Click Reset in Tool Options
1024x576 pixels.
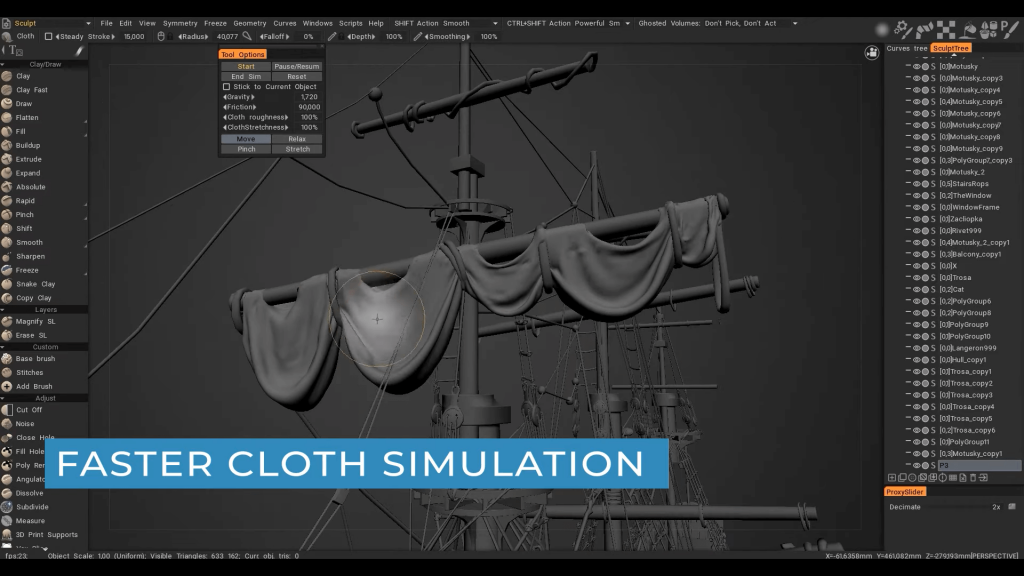point(296,76)
